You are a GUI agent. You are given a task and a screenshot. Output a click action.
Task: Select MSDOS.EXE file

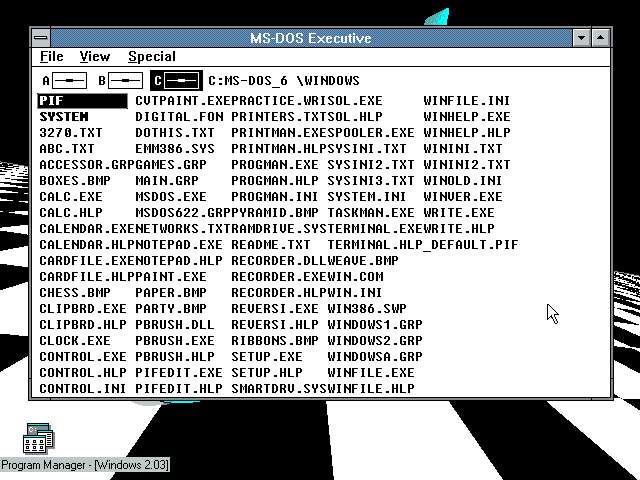click(171, 196)
